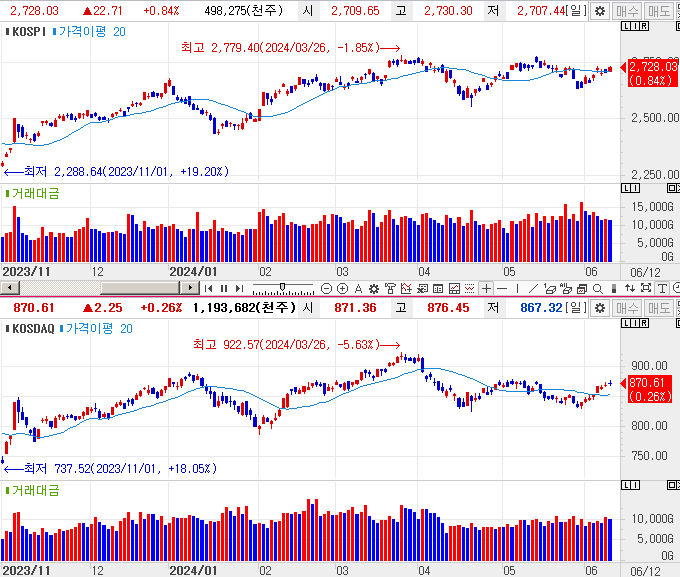Screen dimensions: 680x577
Task: Open the indicator chart icon with red line
Action: tap(406, 288)
